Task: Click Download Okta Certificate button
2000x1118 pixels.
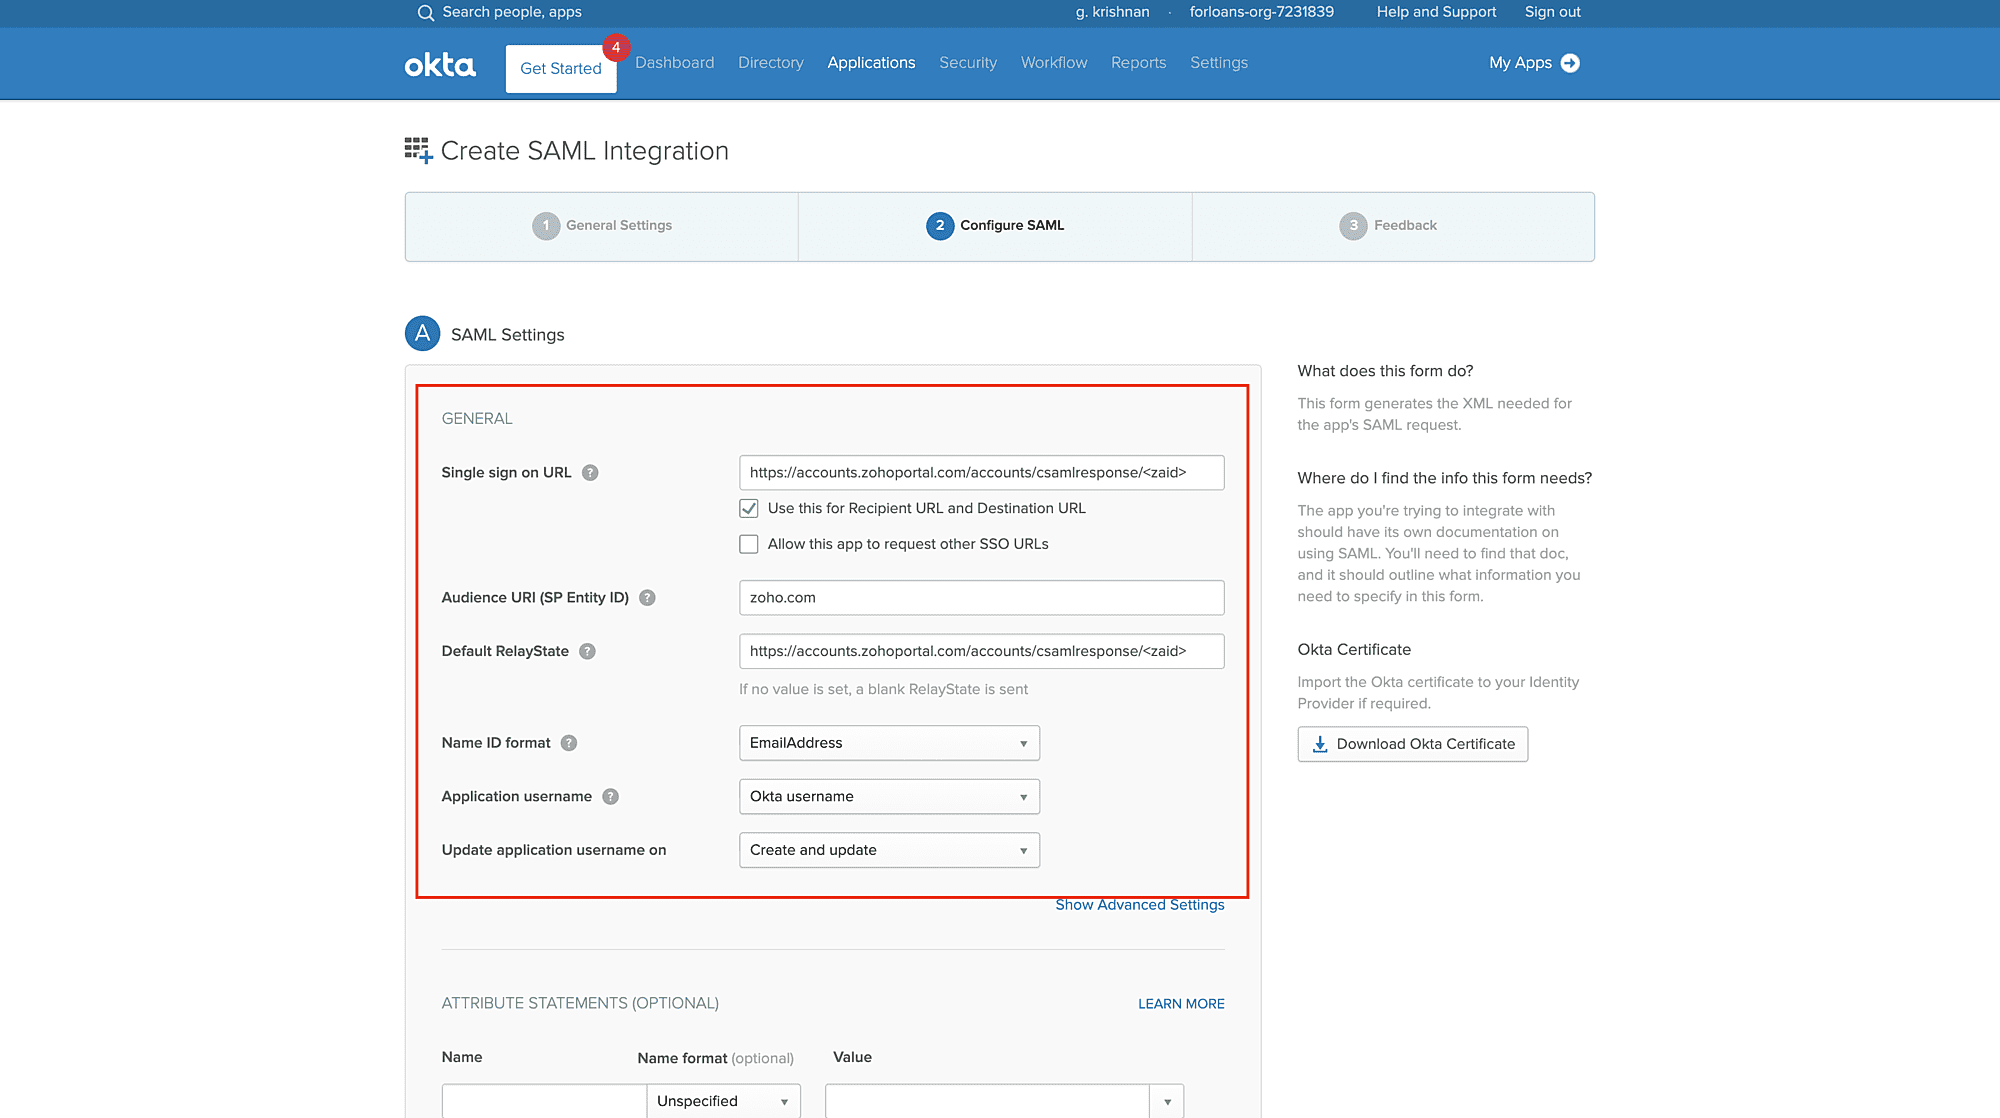Action: [1412, 744]
